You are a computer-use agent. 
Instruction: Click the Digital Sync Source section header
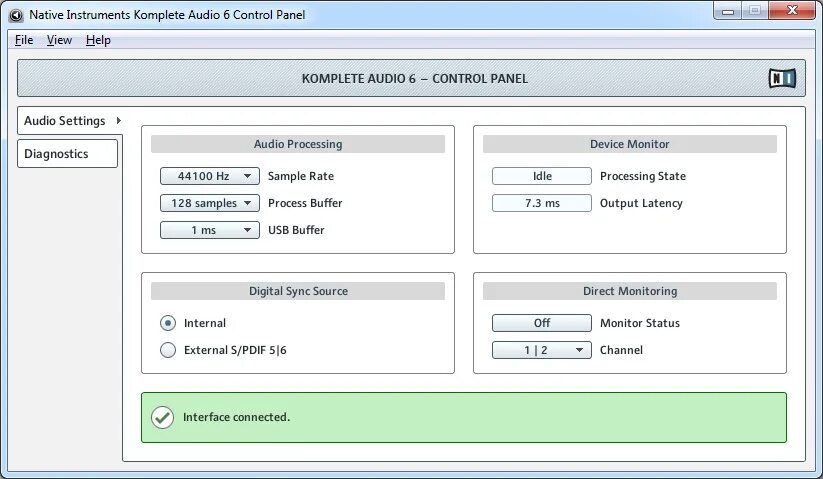point(298,291)
